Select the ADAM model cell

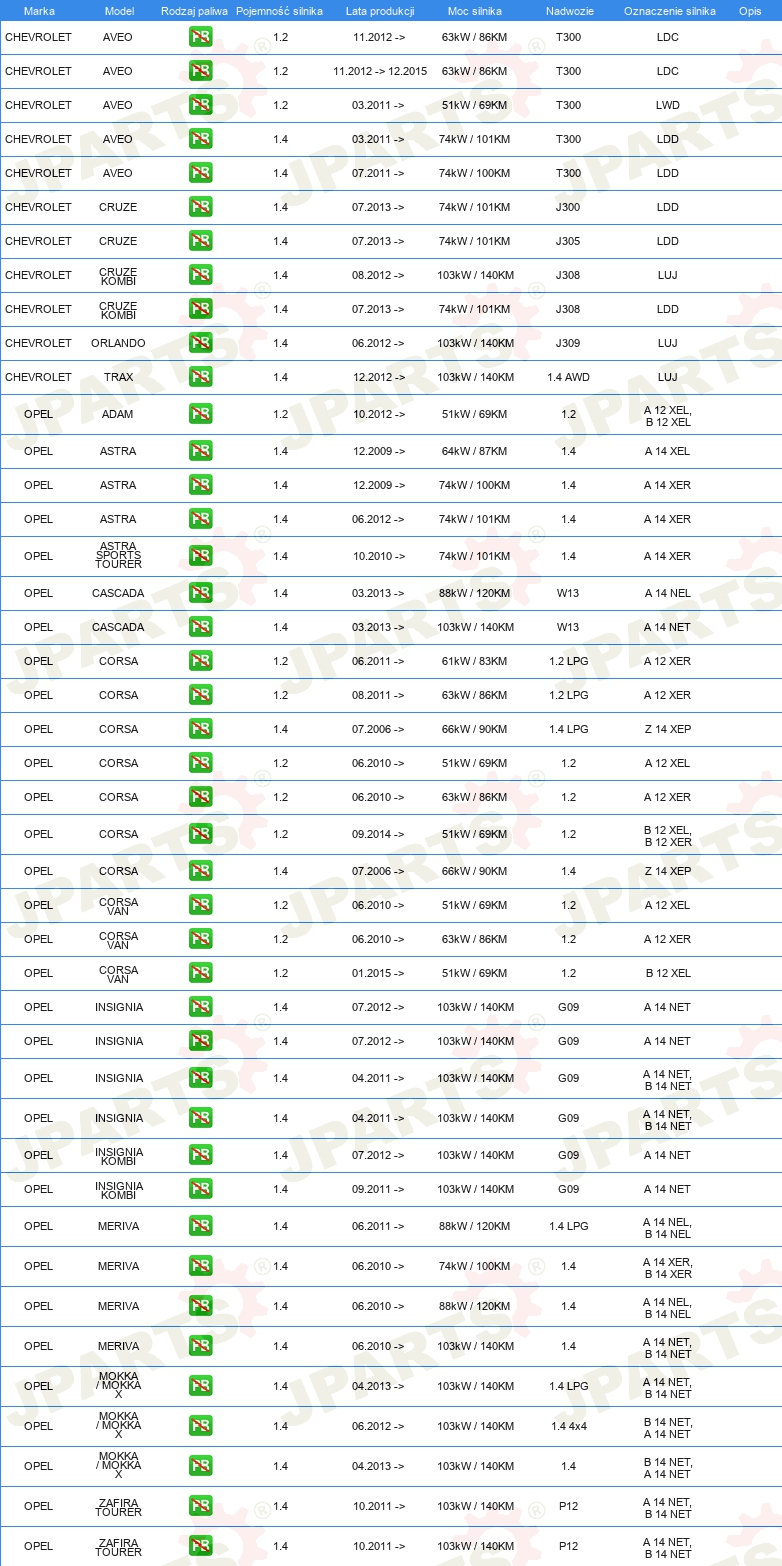pos(117,414)
